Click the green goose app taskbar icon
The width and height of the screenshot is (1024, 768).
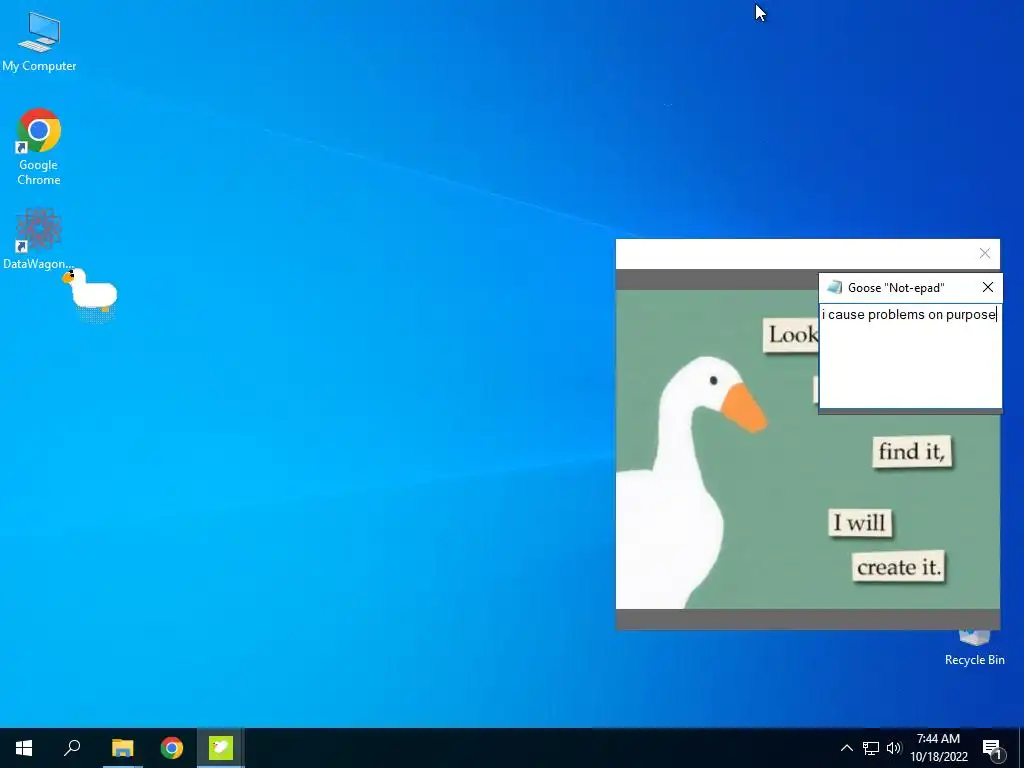click(221, 748)
